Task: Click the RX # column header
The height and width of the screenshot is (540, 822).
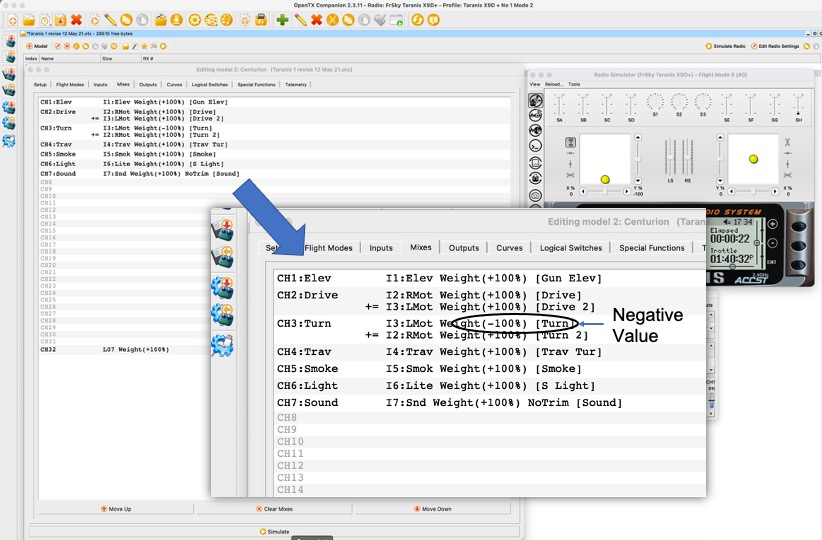Action: [x=148, y=59]
